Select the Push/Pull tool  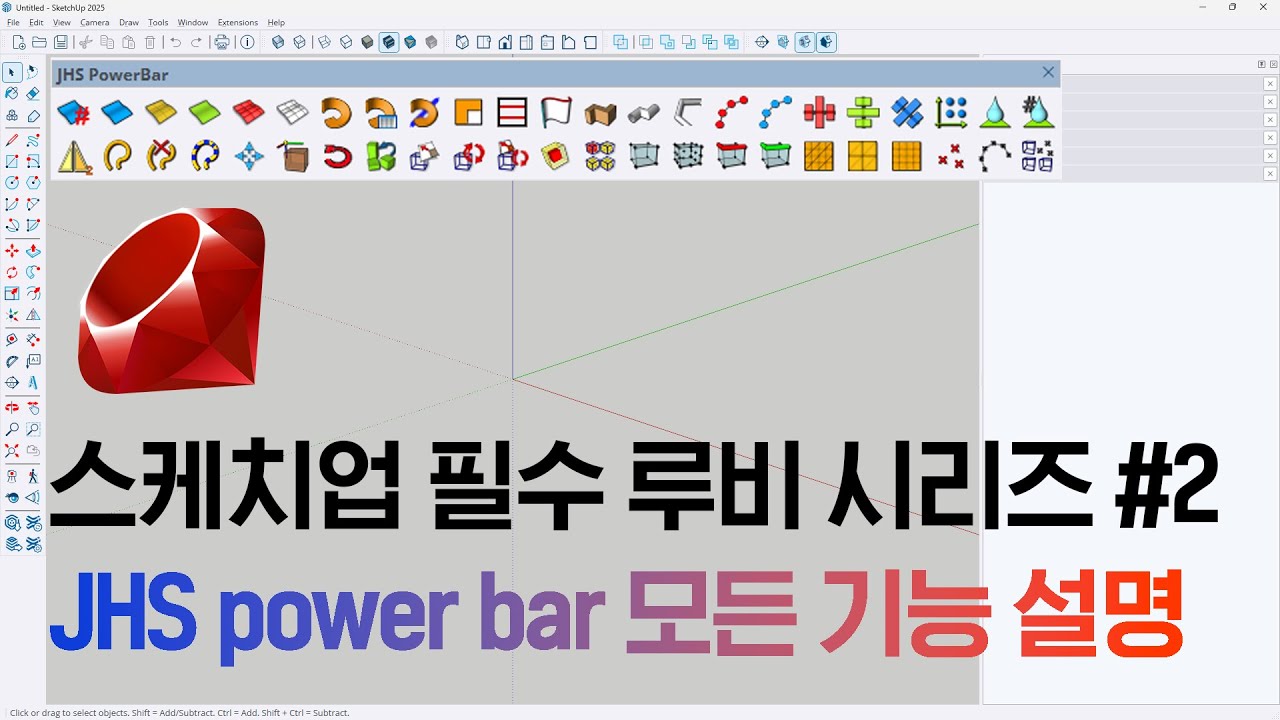[33, 250]
